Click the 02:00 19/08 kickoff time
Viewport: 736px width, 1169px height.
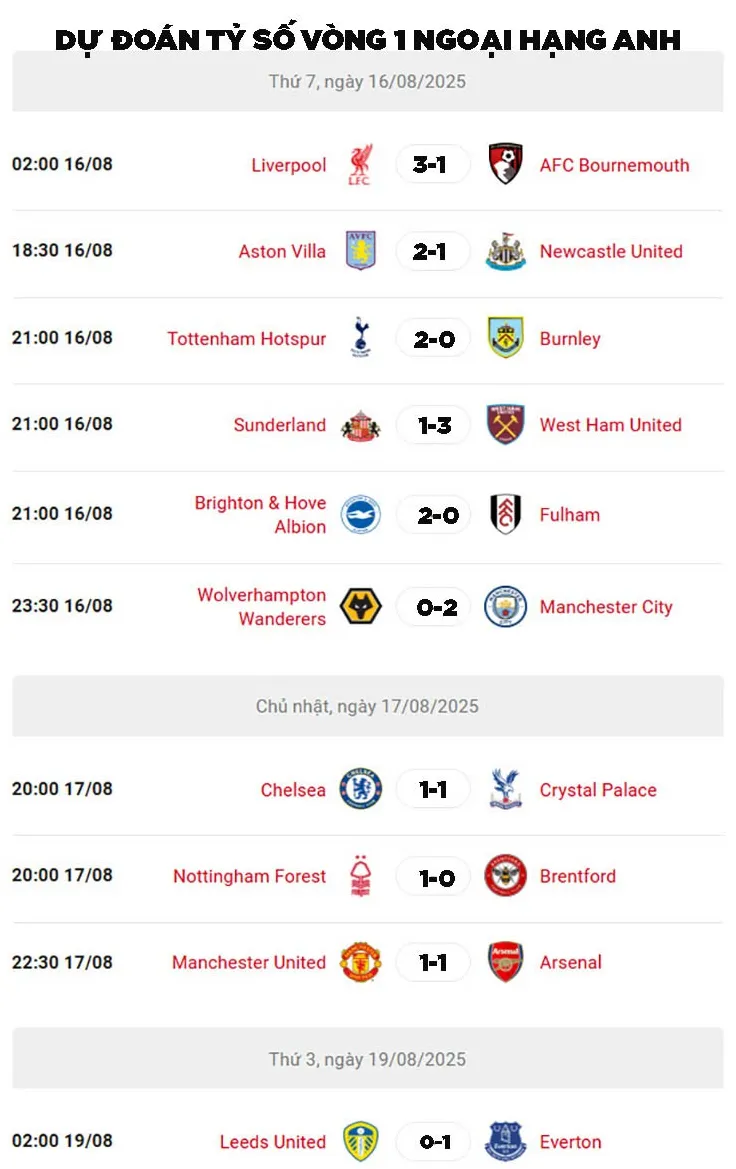pos(62,1141)
